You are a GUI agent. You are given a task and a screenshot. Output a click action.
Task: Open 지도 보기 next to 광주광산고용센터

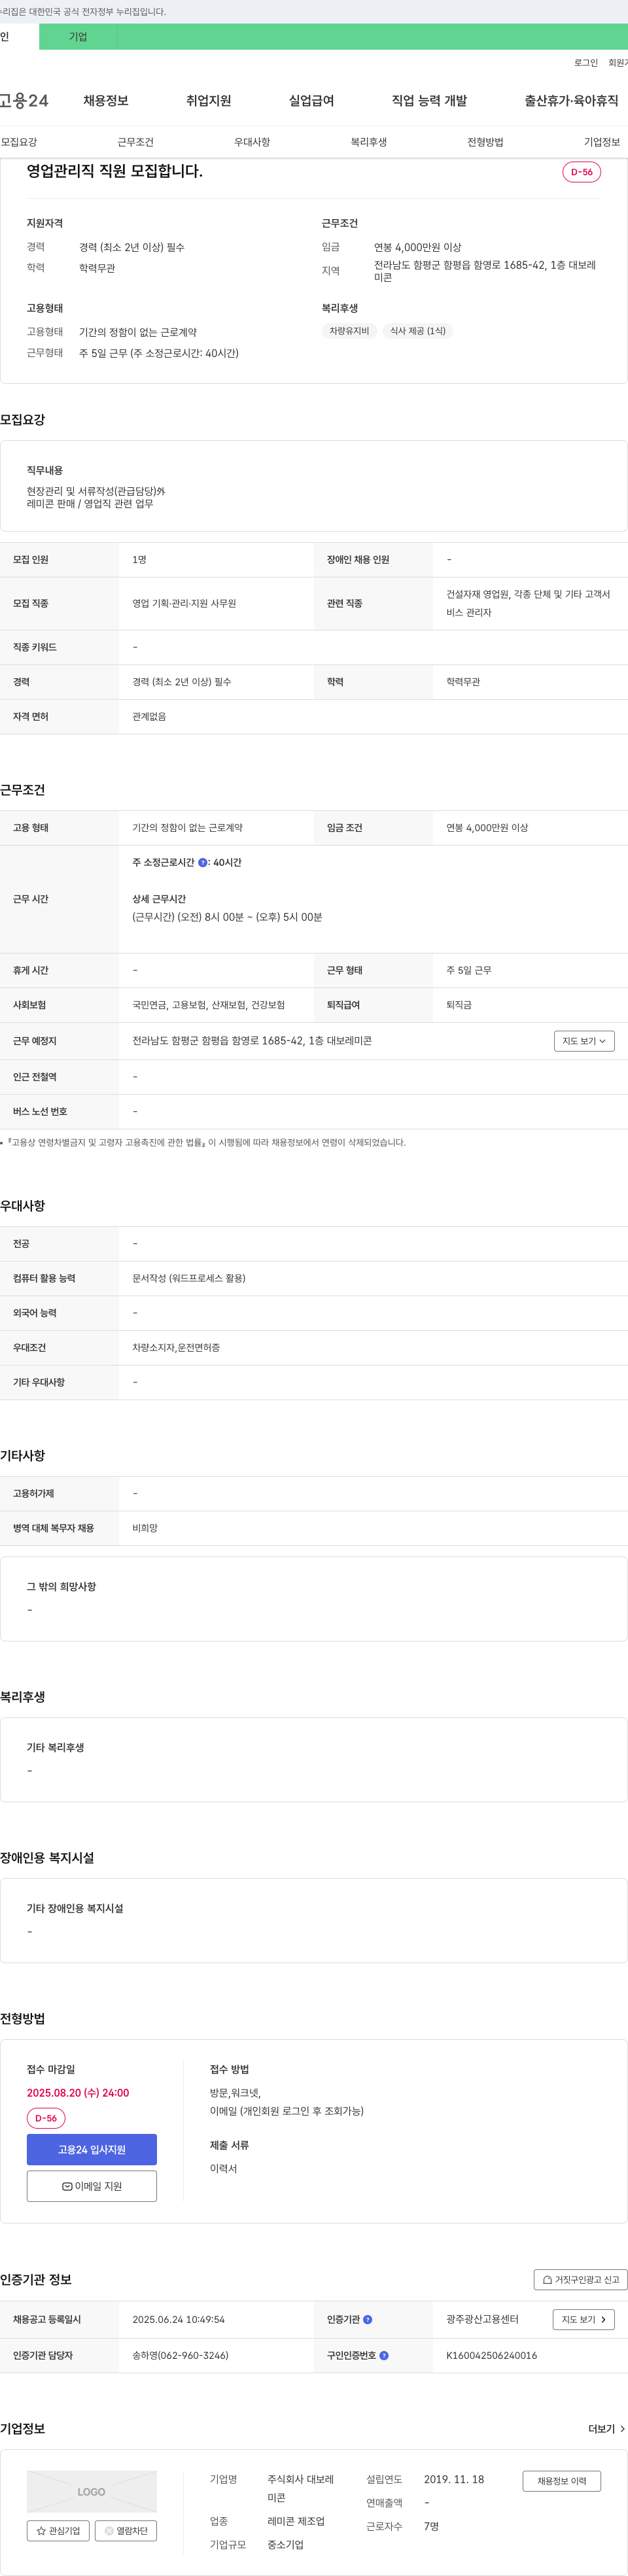[x=584, y=2319]
